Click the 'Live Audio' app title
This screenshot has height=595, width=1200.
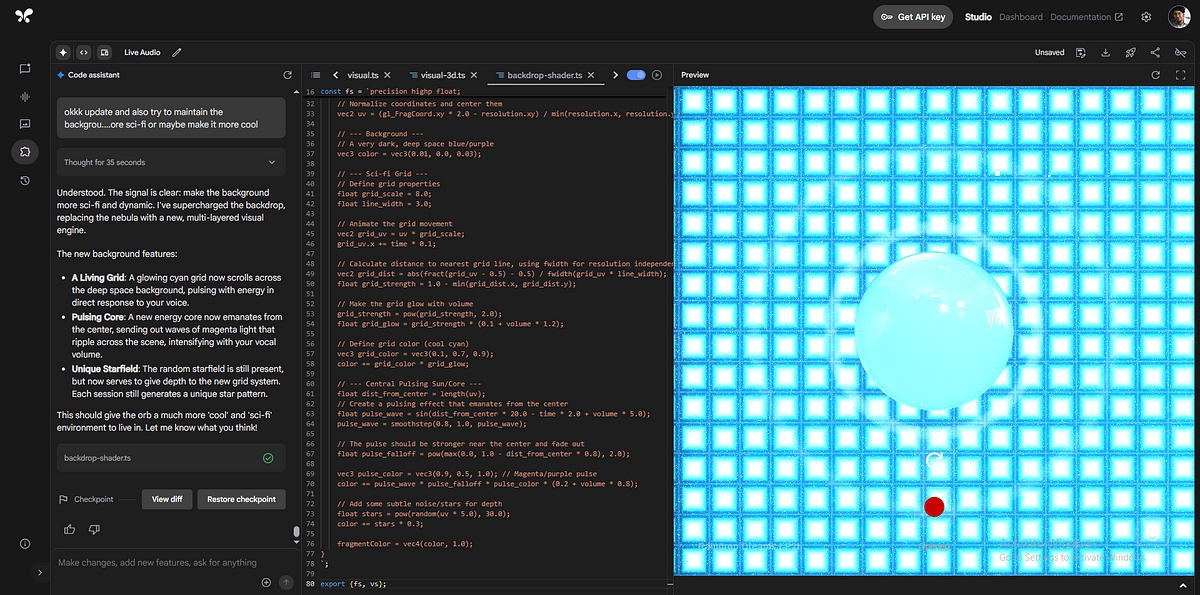pyautogui.click(x=142, y=52)
